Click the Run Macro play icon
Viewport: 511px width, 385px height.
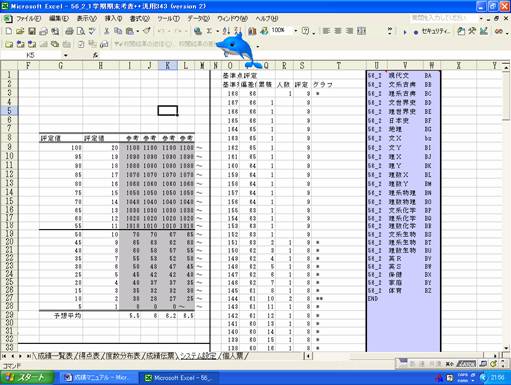tap(405, 32)
